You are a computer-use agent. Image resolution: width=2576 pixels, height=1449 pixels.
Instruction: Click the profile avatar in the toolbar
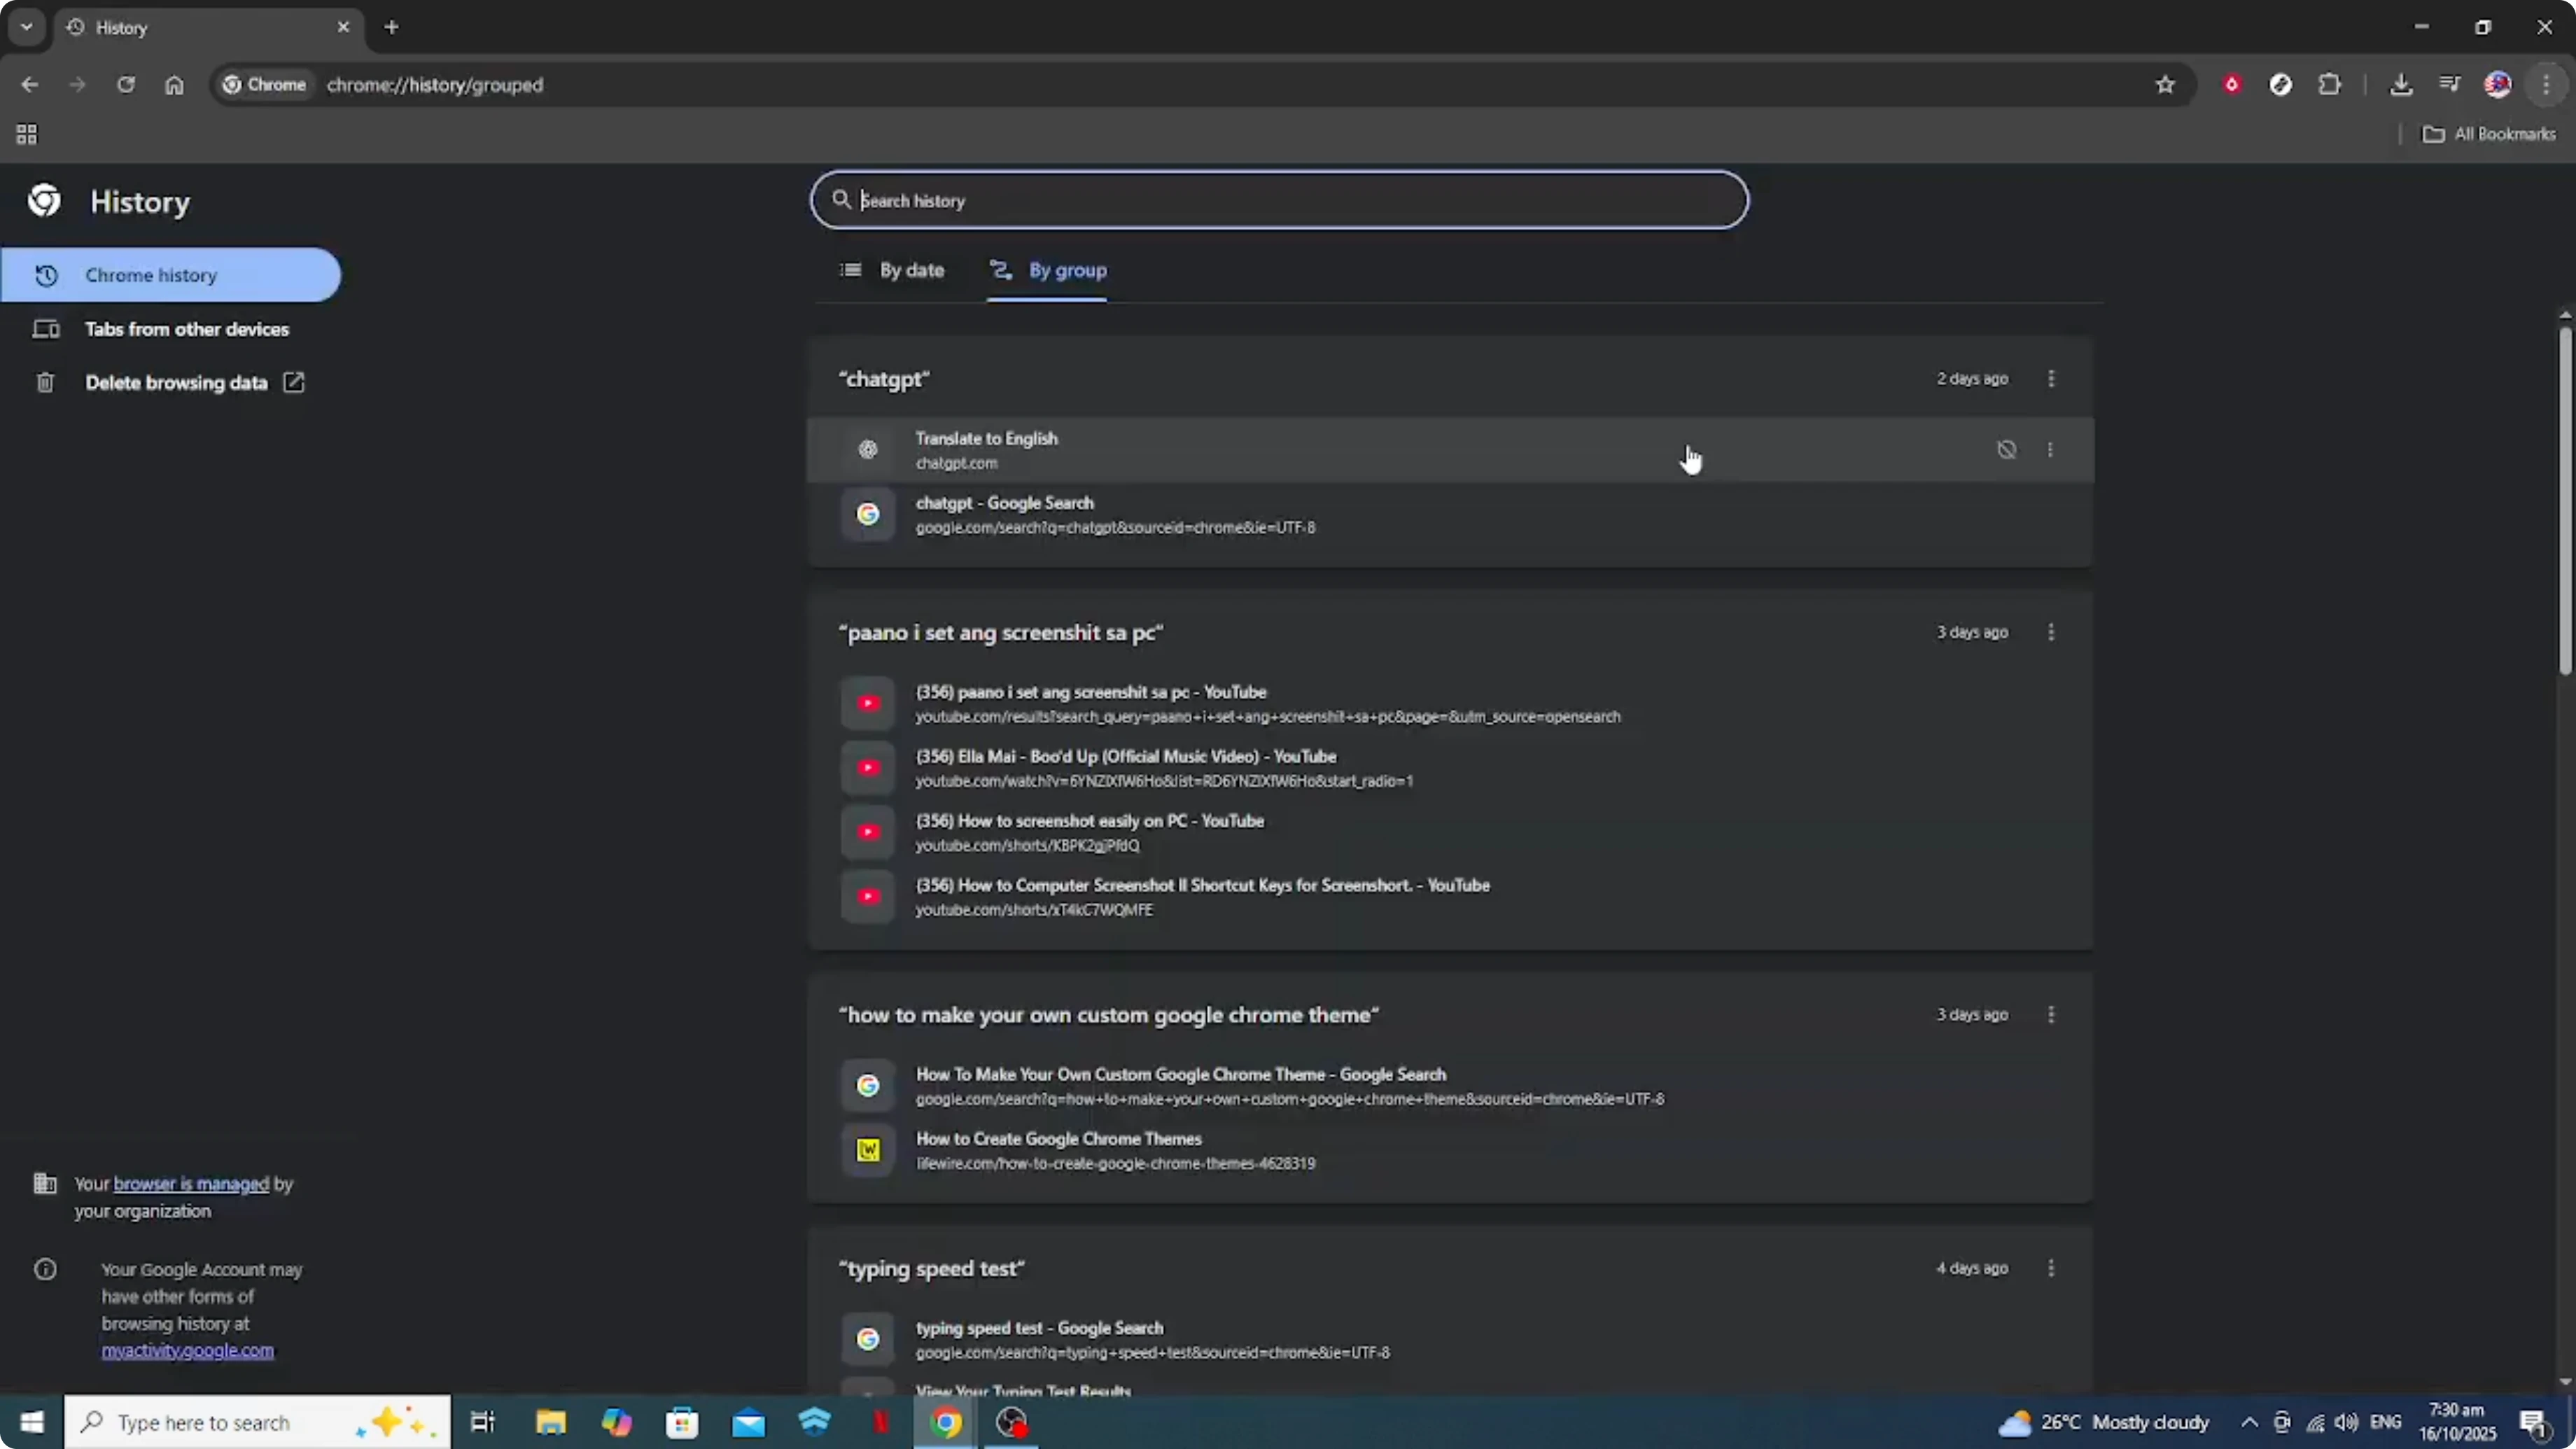click(2498, 84)
